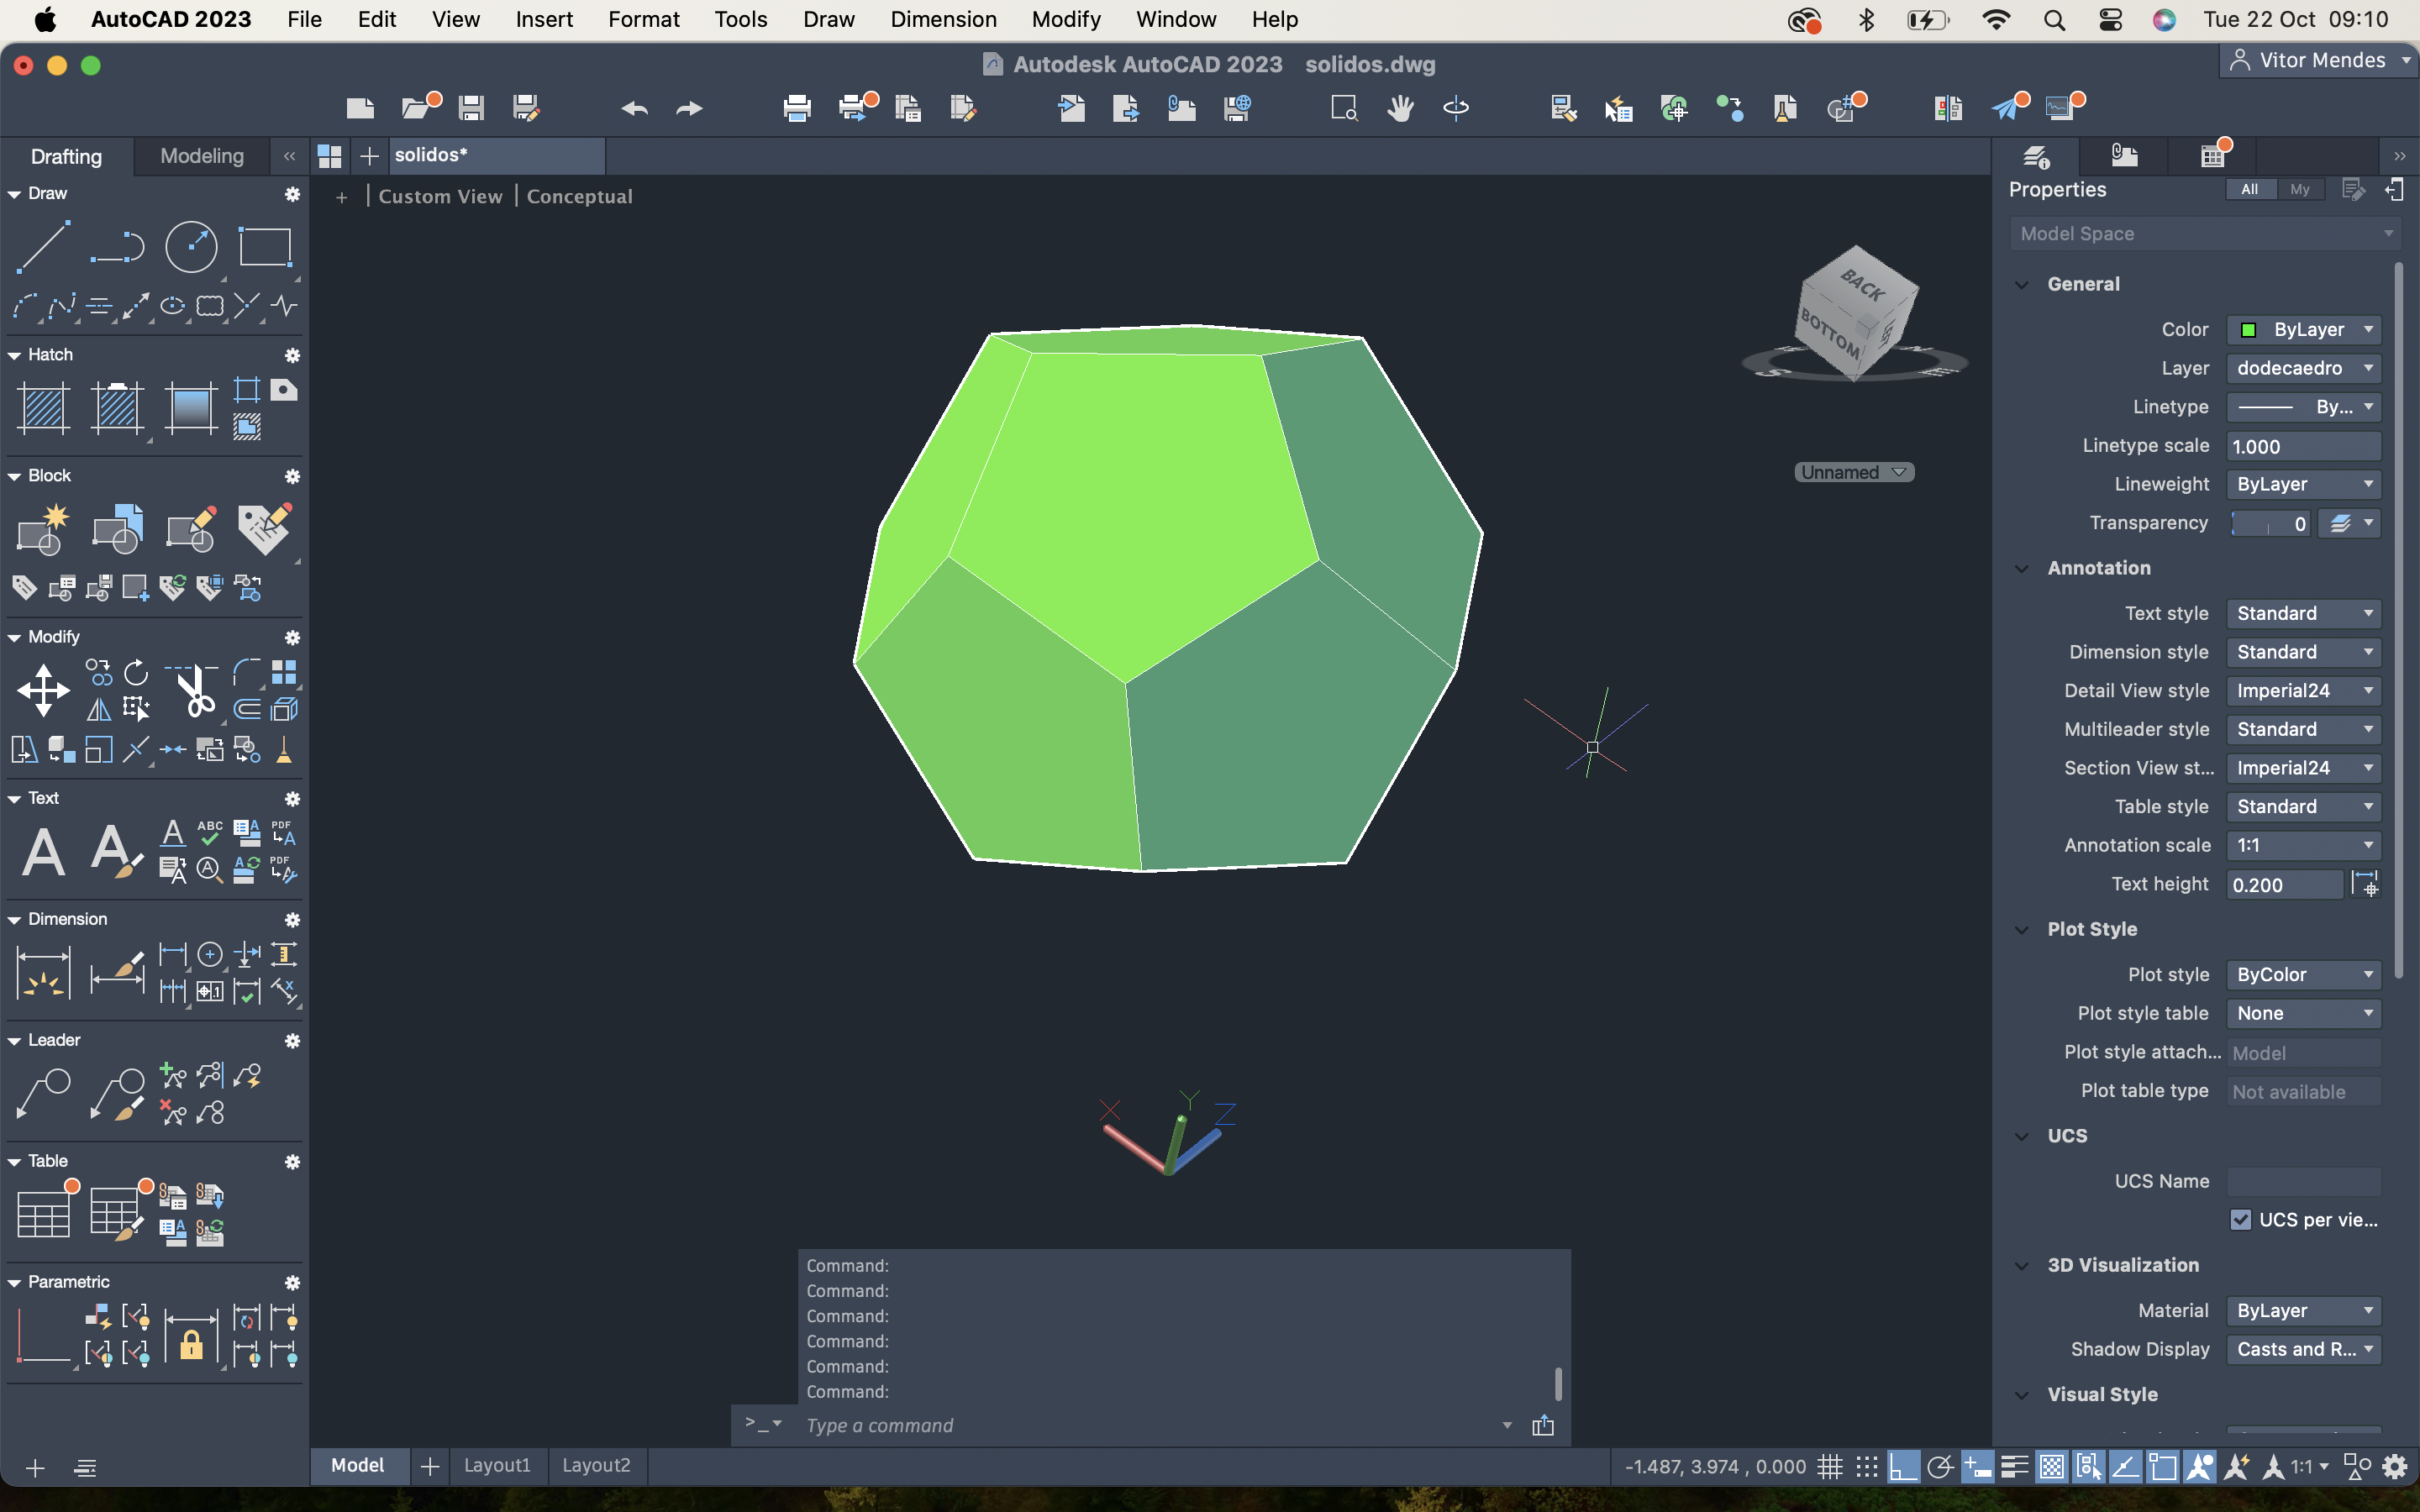This screenshot has width=2420, height=1512.
Task: Uncheck the UCS per viewport checkbox
Action: pos(2240,1220)
